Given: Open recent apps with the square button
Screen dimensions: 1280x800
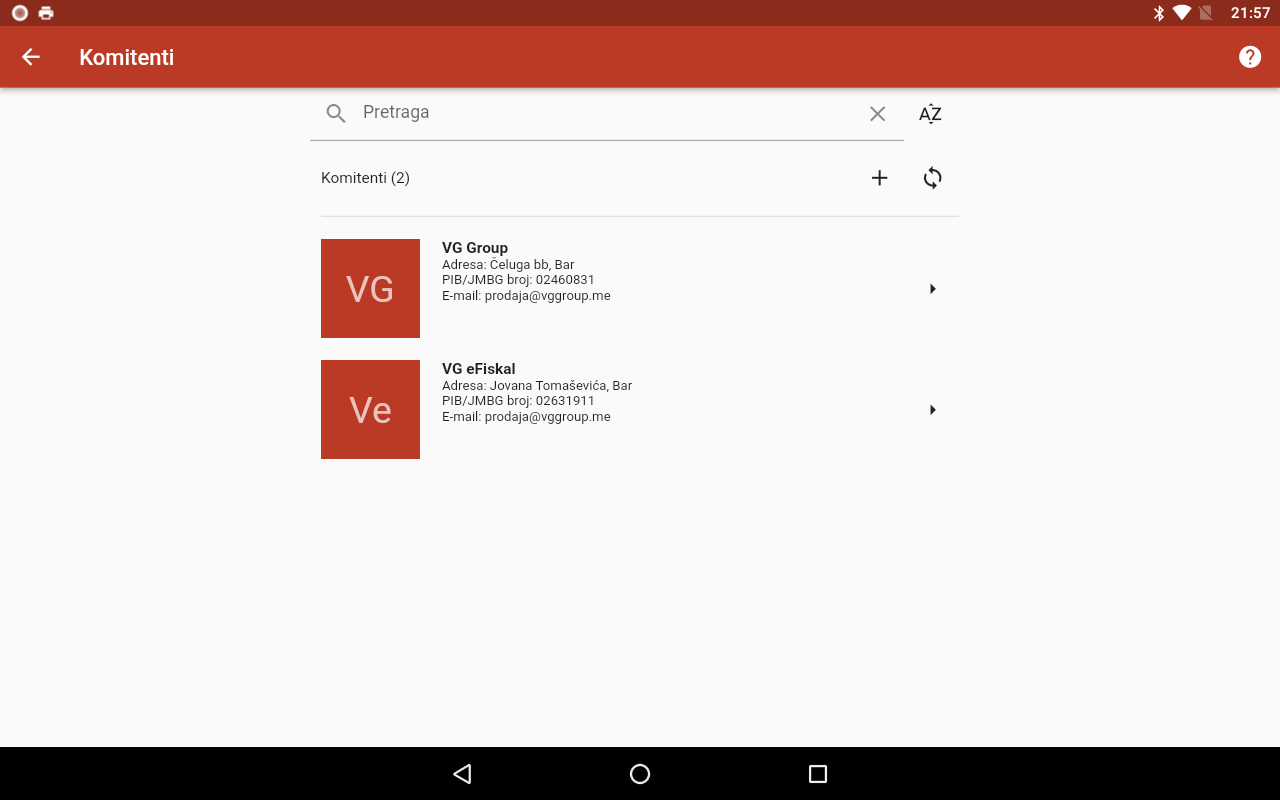Looking at the screenshot, I should coord(817,773).
